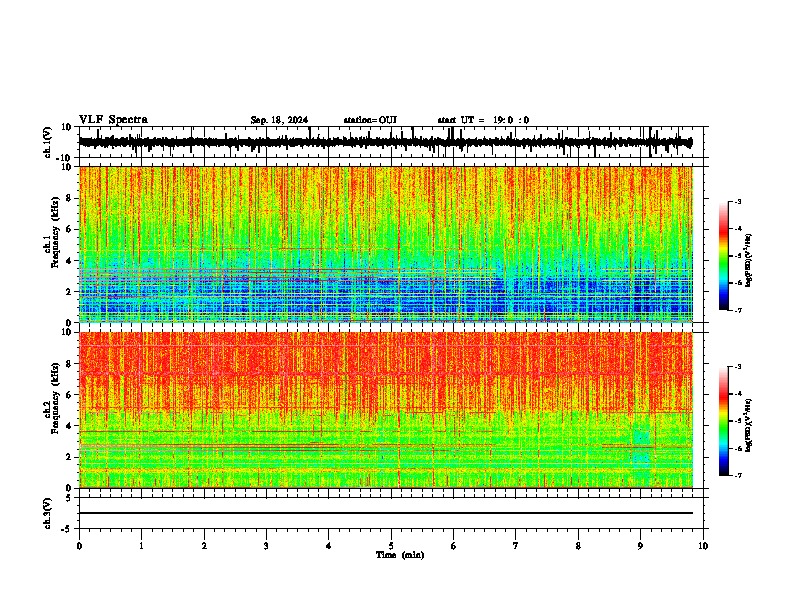Click the log(PSD) label beside ch.2 colorbar
This screenshot has width=792, height=612.
tap(748, 425)
